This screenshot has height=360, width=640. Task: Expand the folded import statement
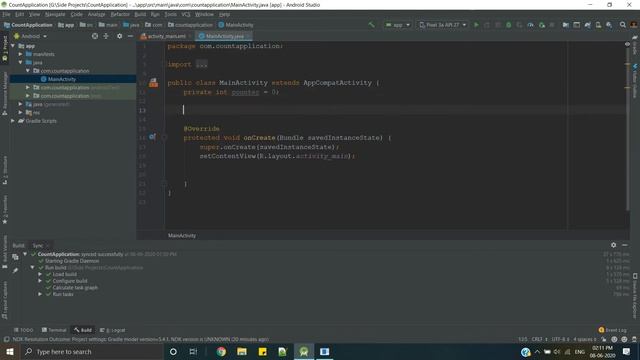pyautogui.click(x=202, y=64)
